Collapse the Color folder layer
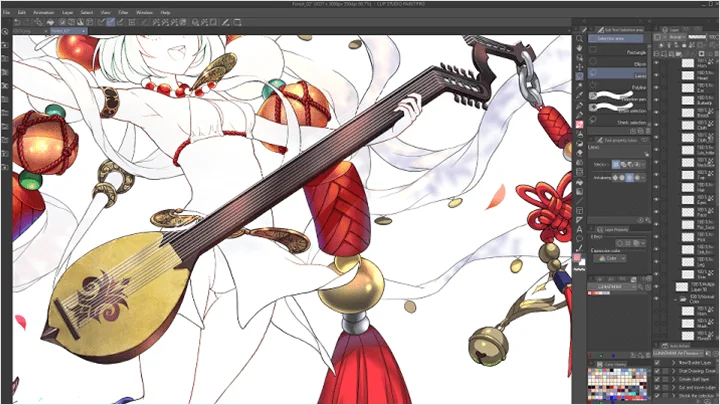Viewport: 720px width, 405px height. pos(676,299)
